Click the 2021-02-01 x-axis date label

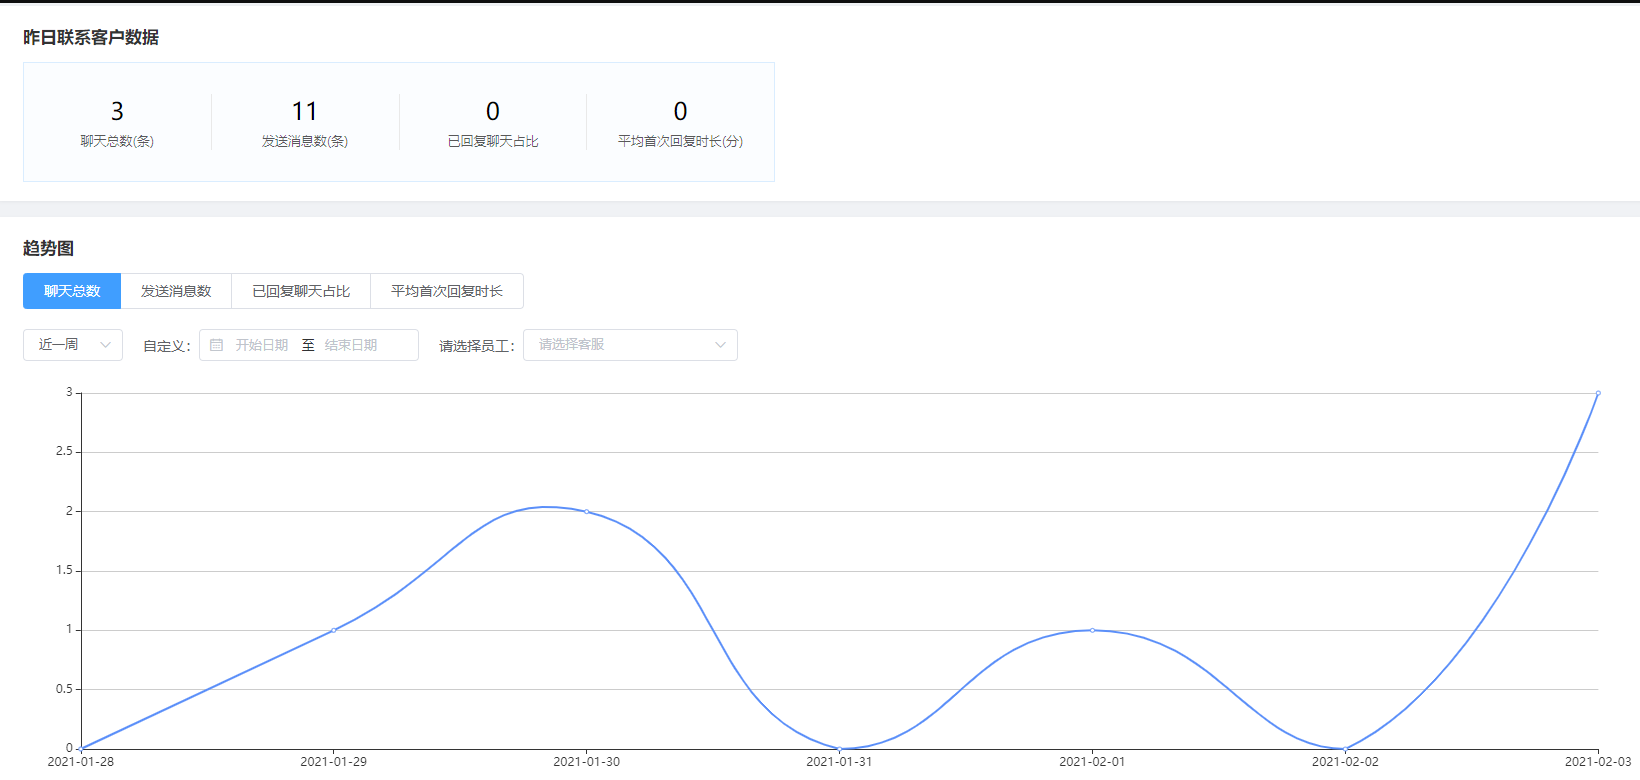pos(1092,762)
